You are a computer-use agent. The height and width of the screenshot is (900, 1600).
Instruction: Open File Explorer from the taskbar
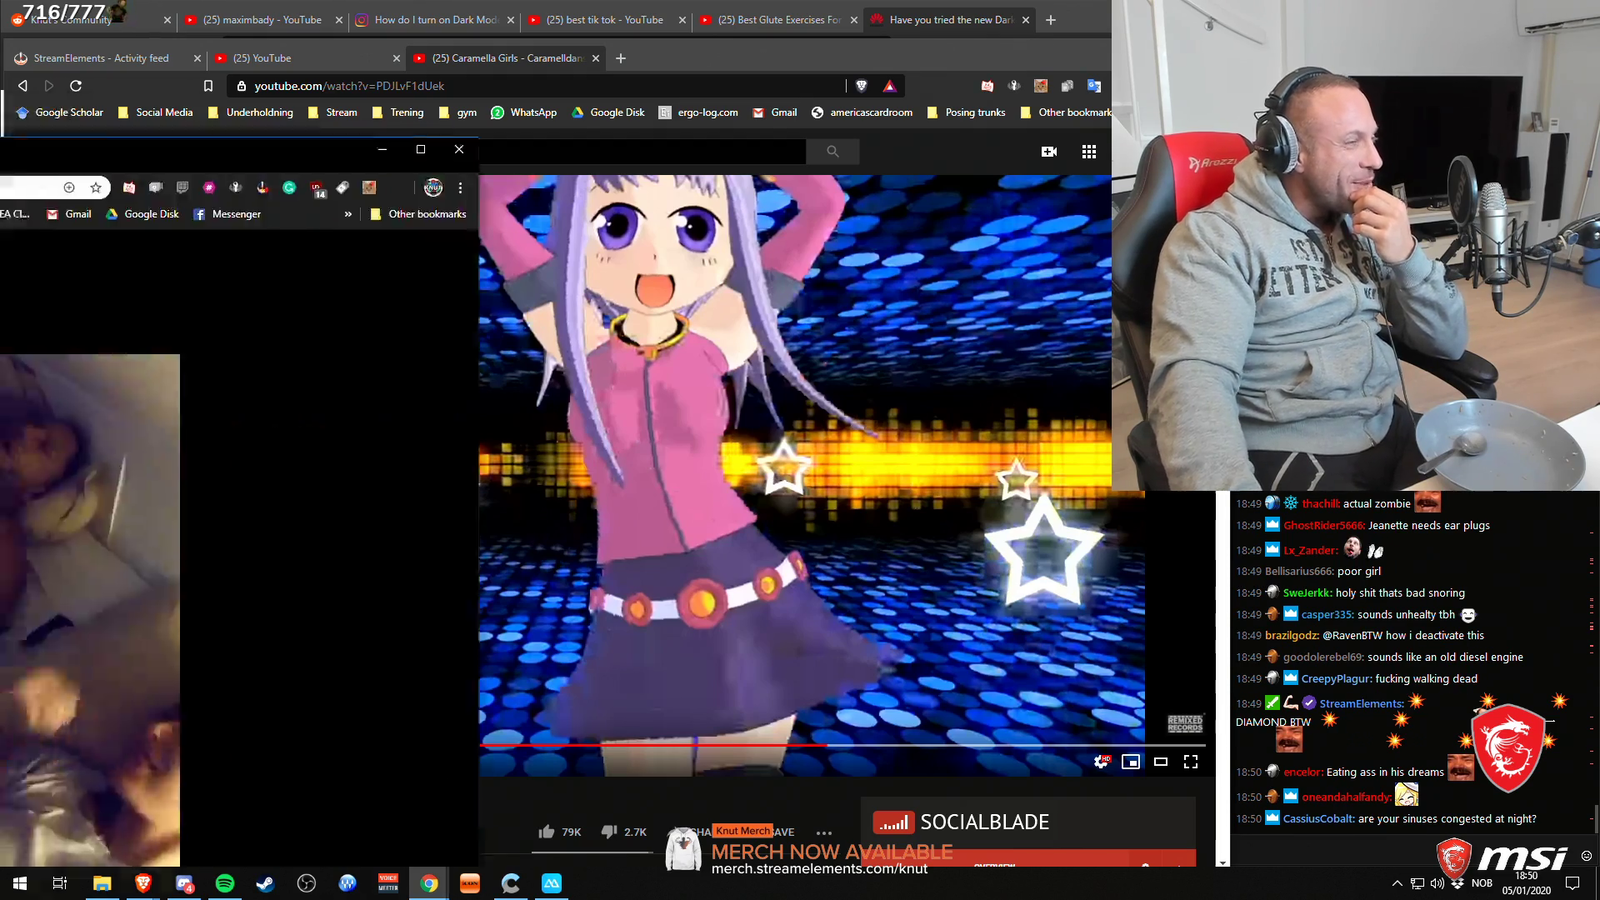[102, 883]
